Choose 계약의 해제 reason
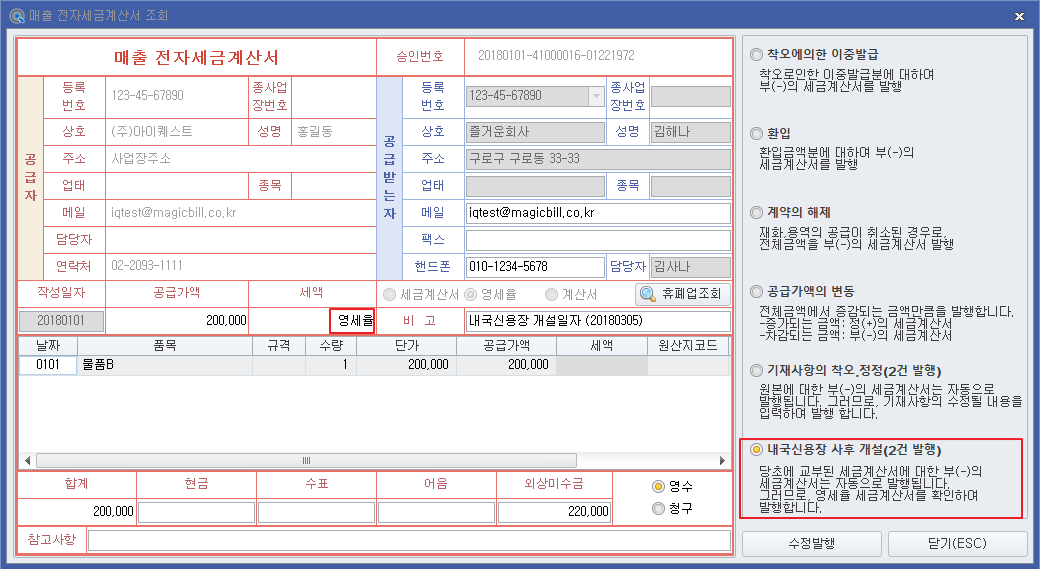 click(x=756, y=212)
